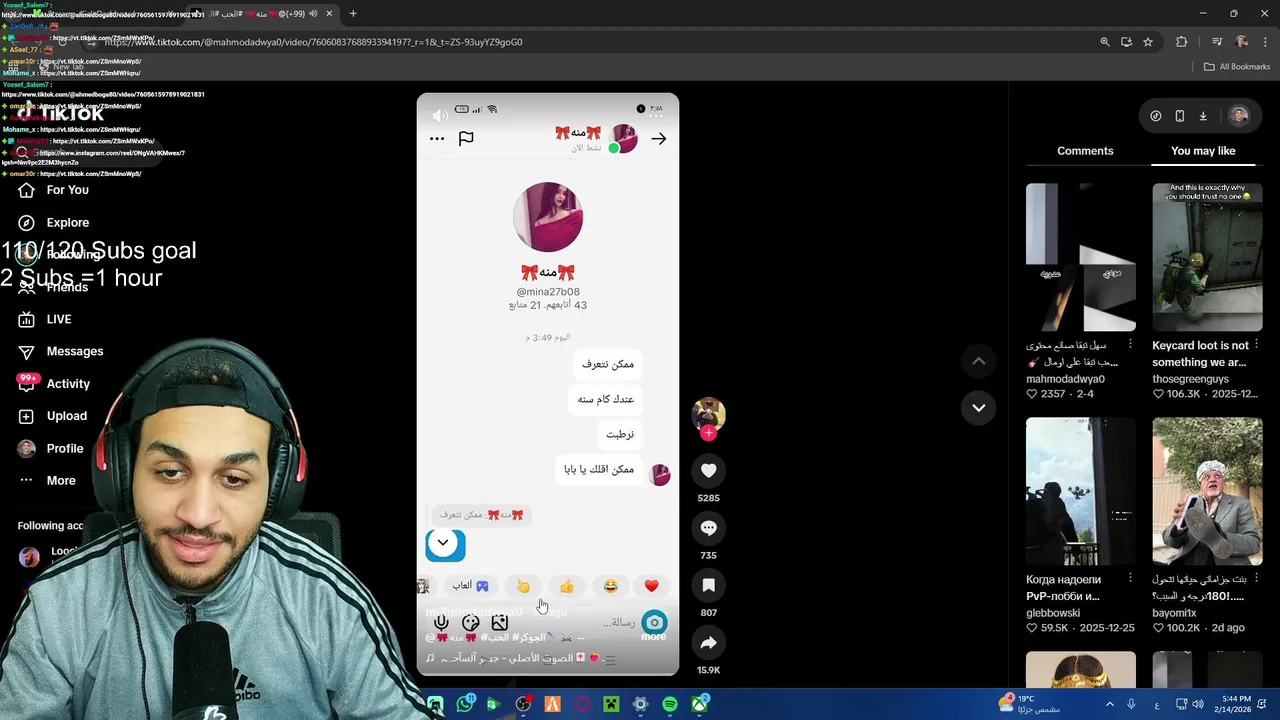Open Spotify from the taskbar

pyautogui.click(x=670, y=704)
